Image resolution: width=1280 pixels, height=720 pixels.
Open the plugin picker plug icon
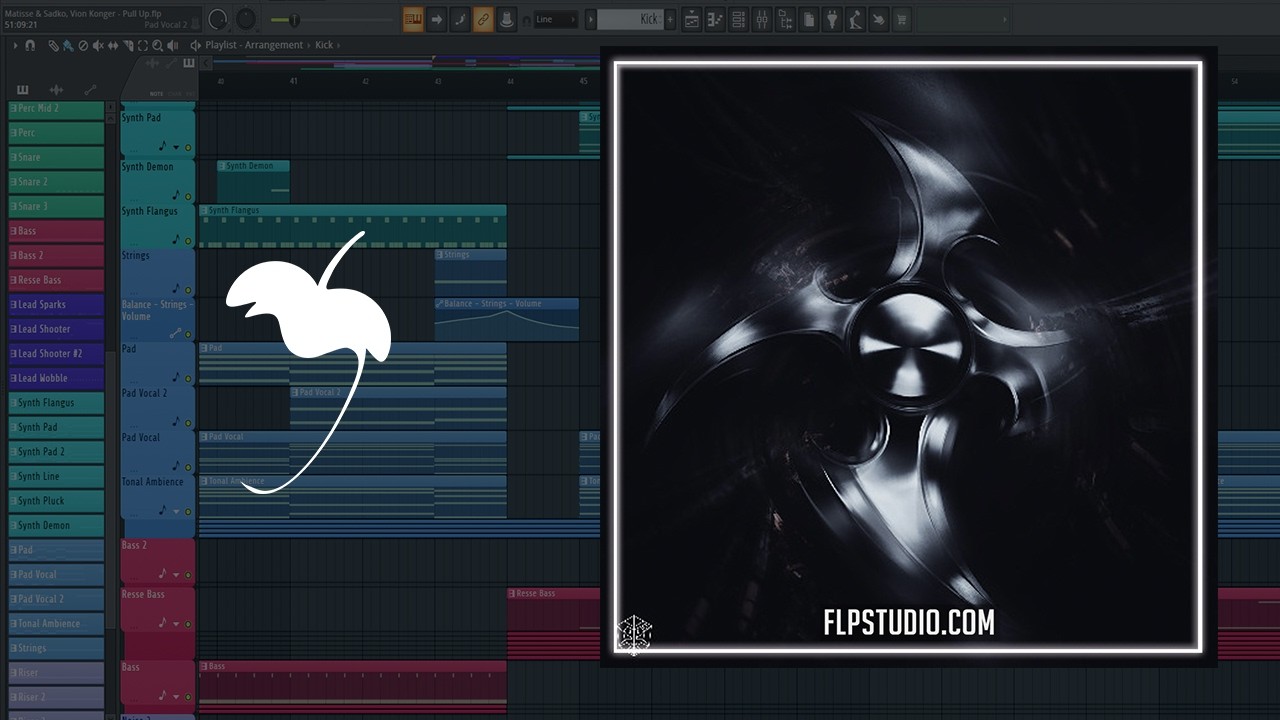pos(832,19)
